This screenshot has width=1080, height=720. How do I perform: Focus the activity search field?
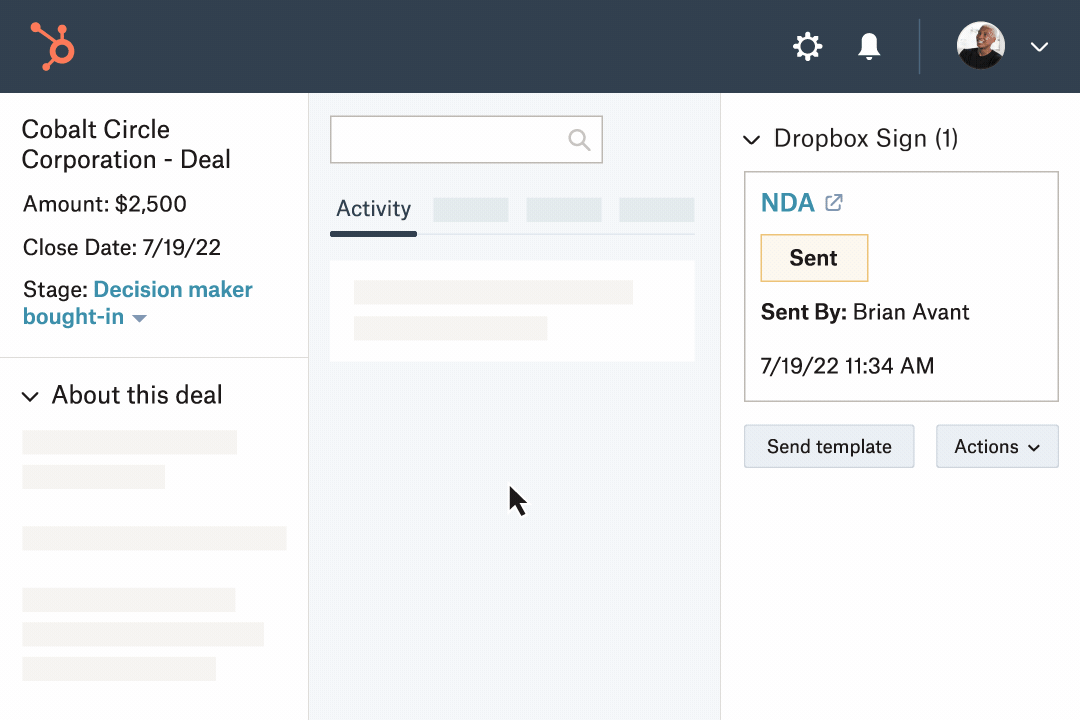(x=448, y=140)
